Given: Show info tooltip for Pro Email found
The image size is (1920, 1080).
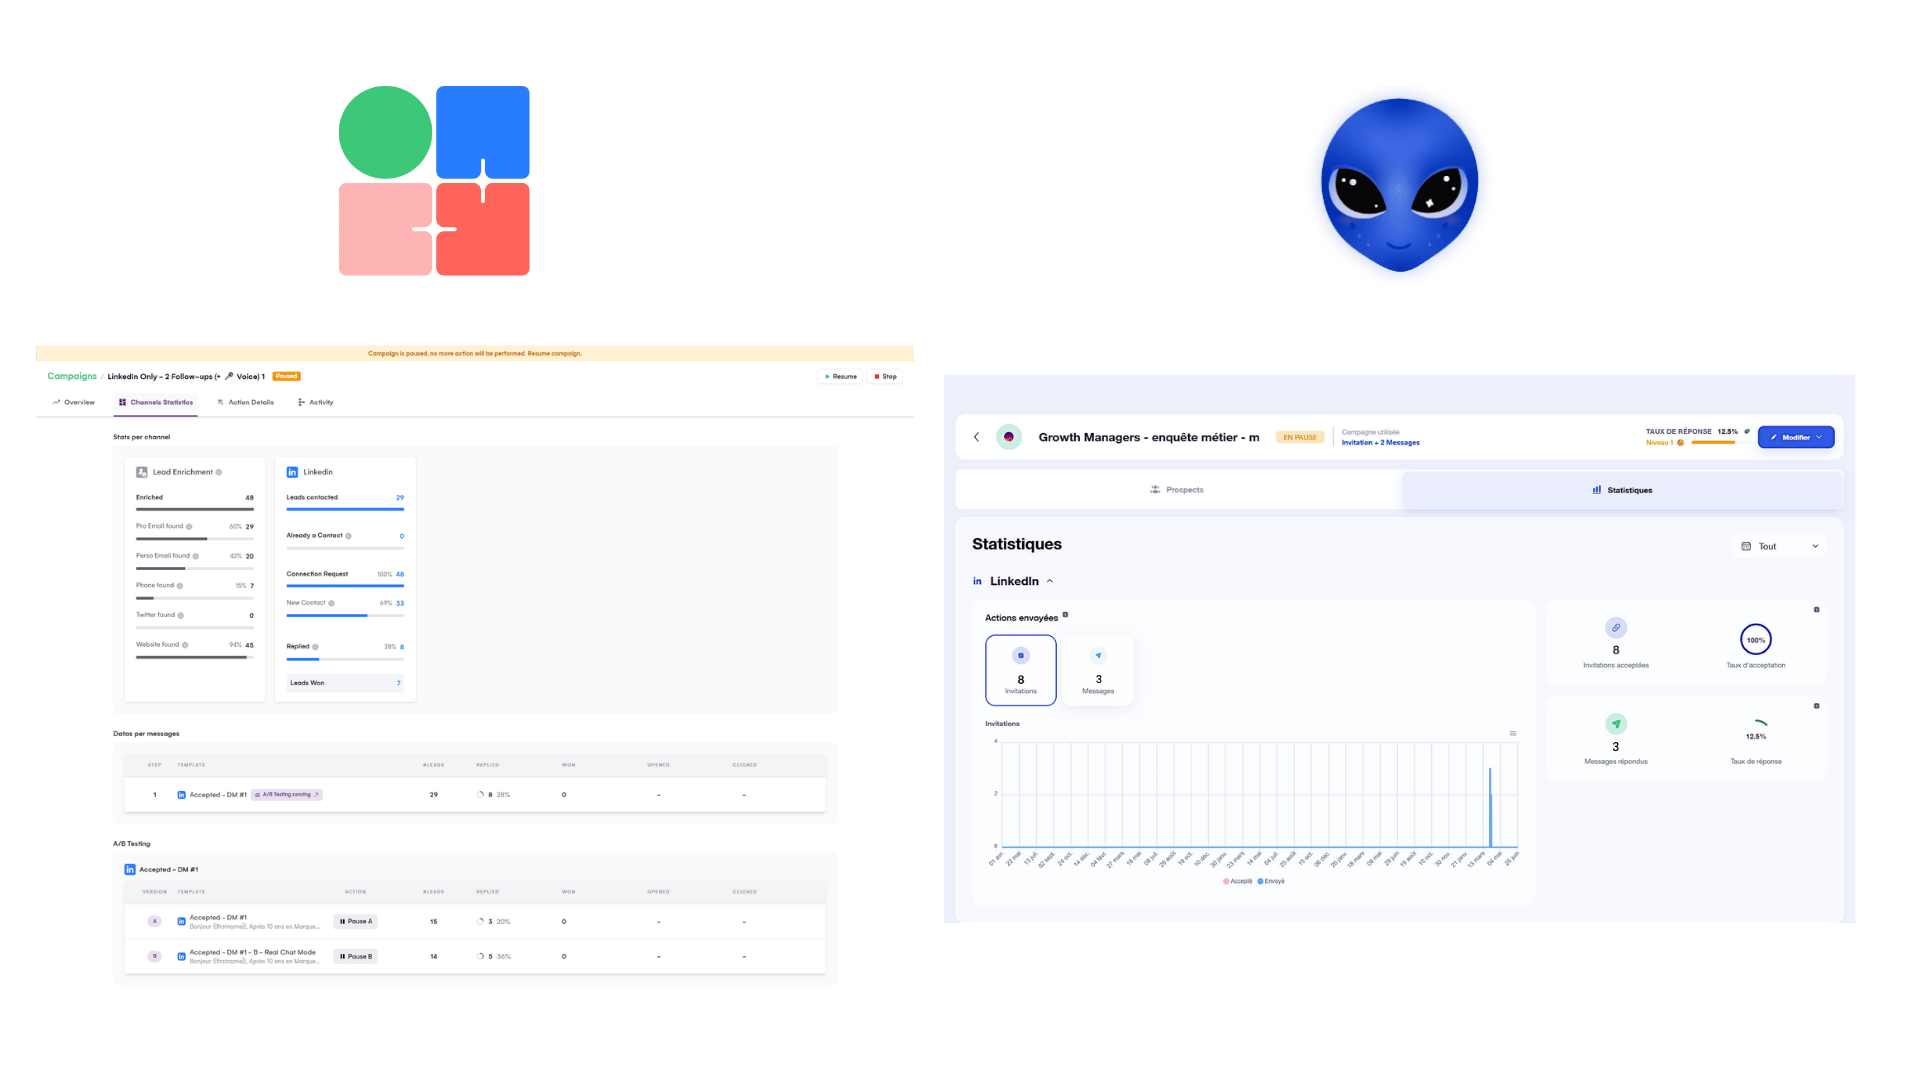Looking at the screenshot, I should pyautogui.click(x=189, y=526).
